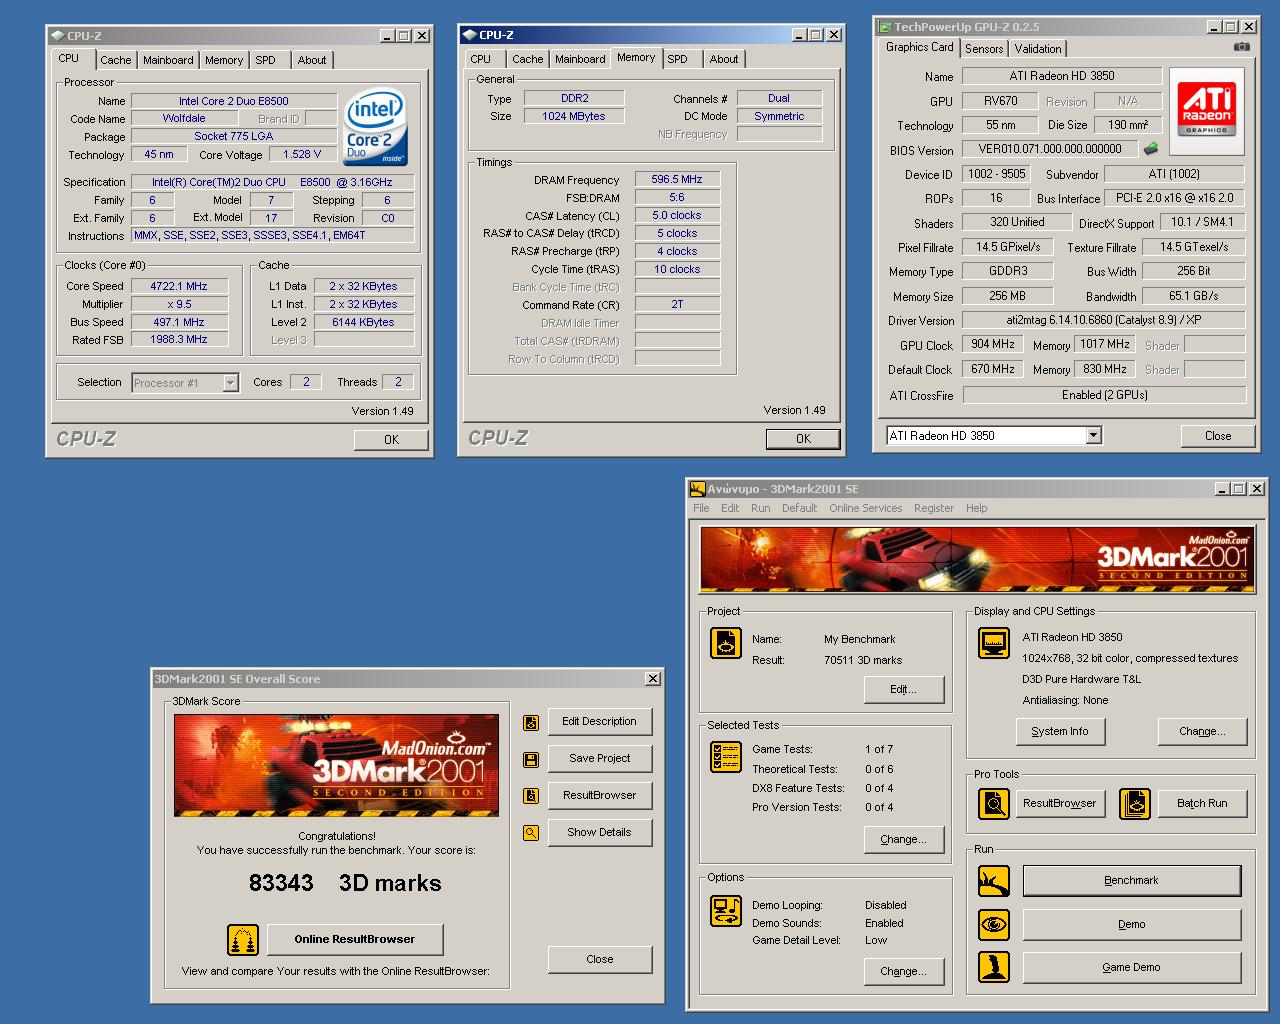This screenshot has height=1024, width=1280.
Task: Click the Project document icon in 3DMark2001
Action: pyautogui.click(x=726, y=643)
